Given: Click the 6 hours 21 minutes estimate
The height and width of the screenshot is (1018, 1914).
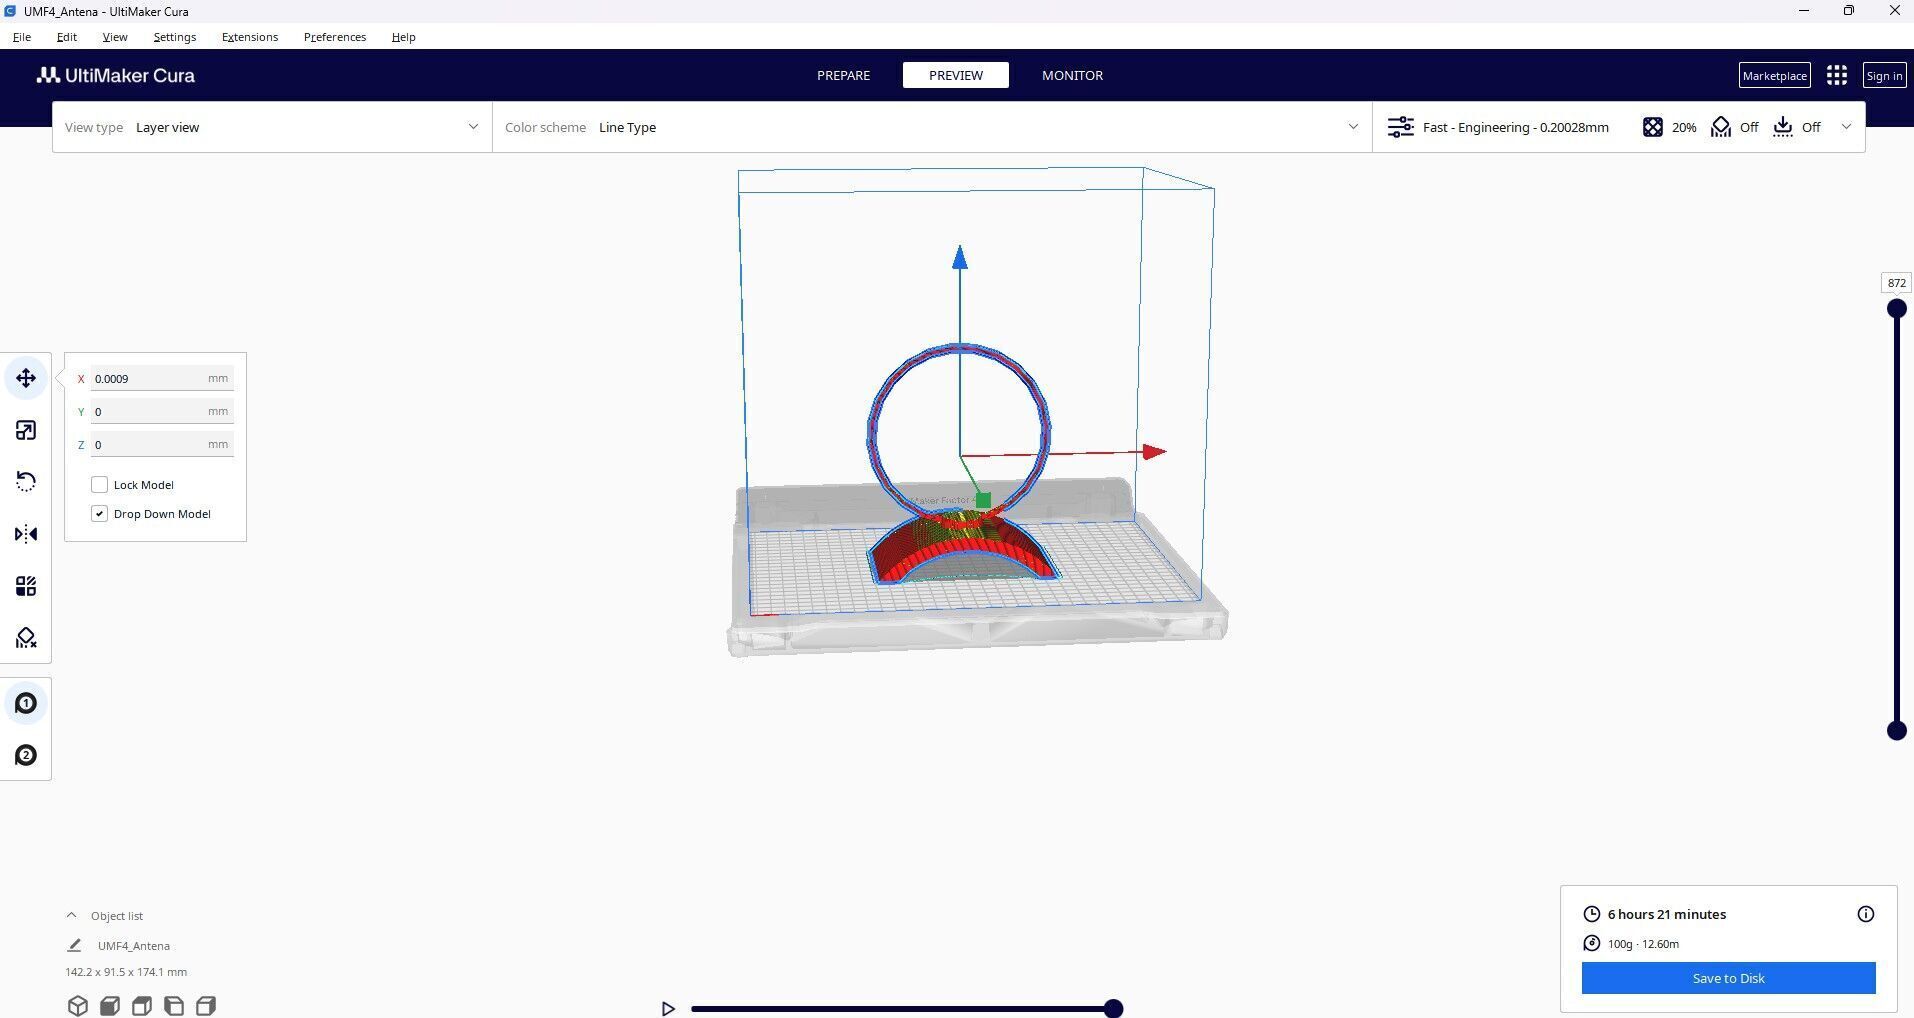Looking at the screenshot, I should (1666, 914).
